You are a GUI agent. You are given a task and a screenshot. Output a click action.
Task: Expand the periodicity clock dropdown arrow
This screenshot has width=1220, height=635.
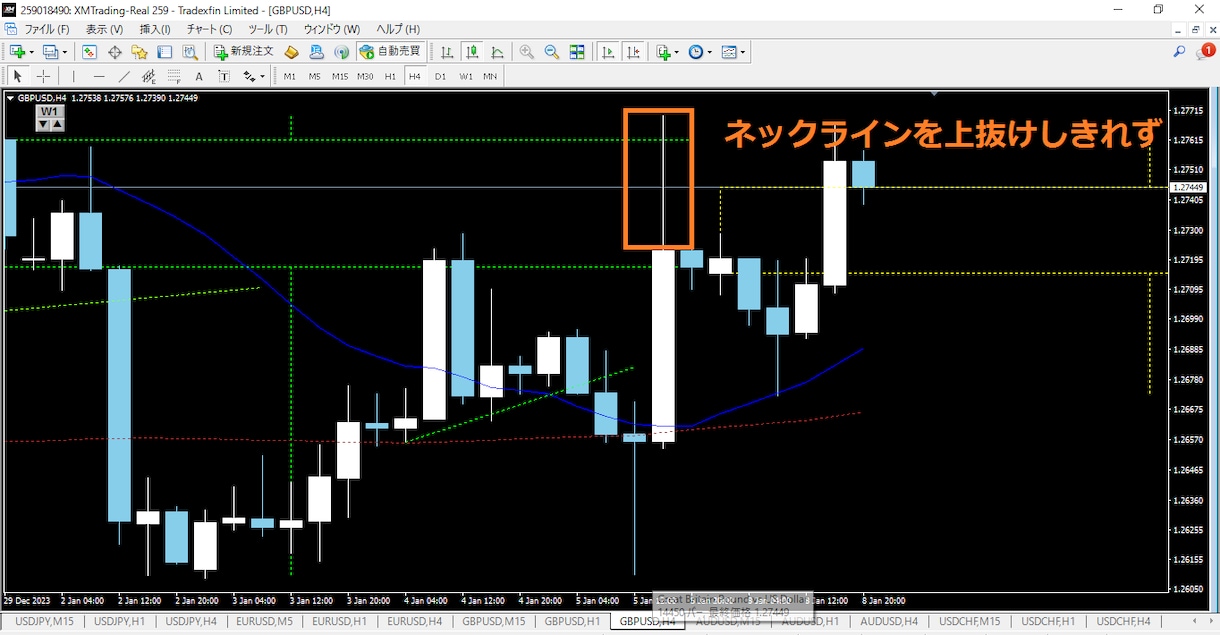tap(710, 52)
